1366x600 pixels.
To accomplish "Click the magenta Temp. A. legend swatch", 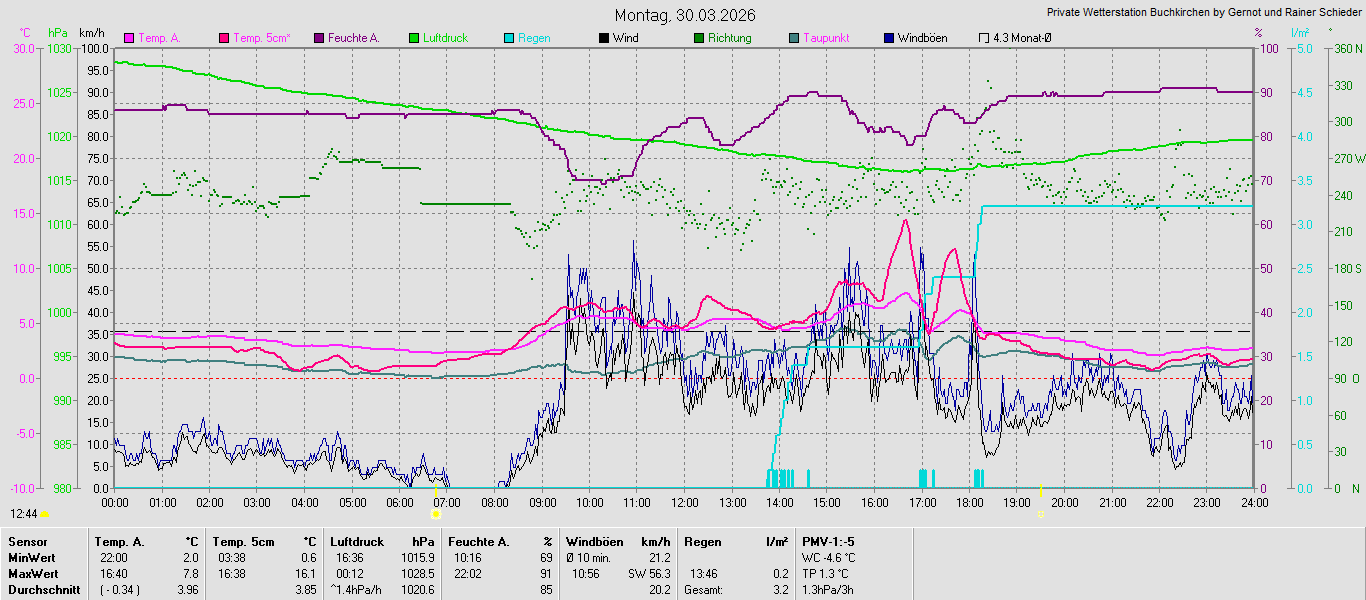I will tap(129, 38).
